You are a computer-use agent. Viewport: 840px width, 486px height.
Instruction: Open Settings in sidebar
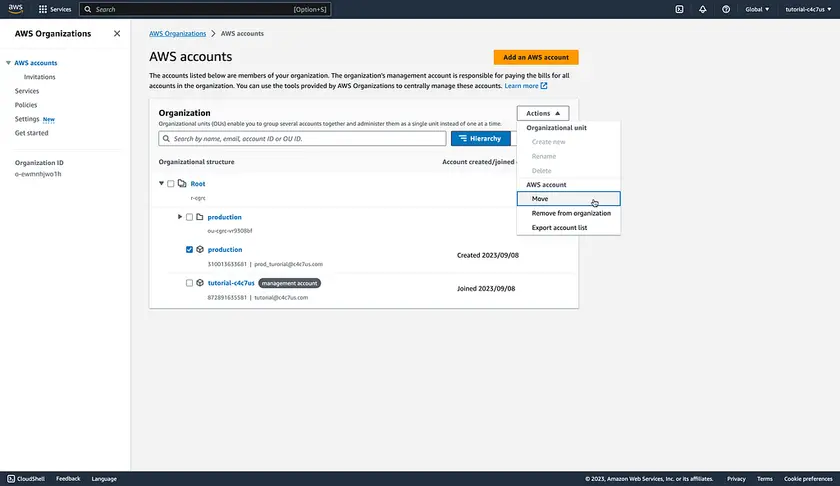(x=27, y=118)
